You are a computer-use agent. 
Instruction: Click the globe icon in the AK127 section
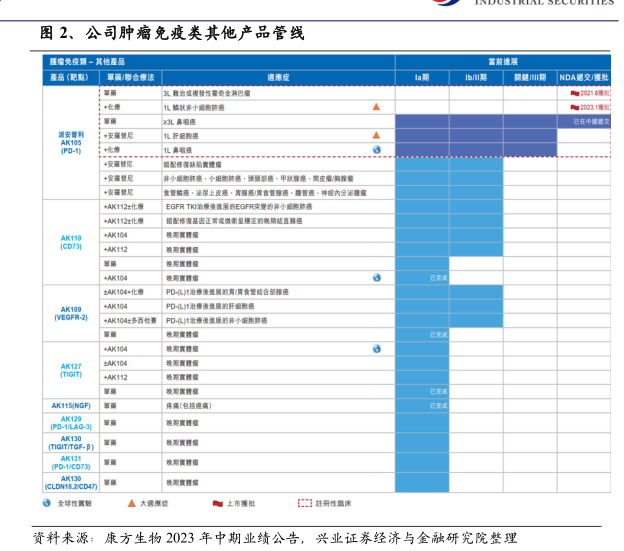[x=376, y=348]
